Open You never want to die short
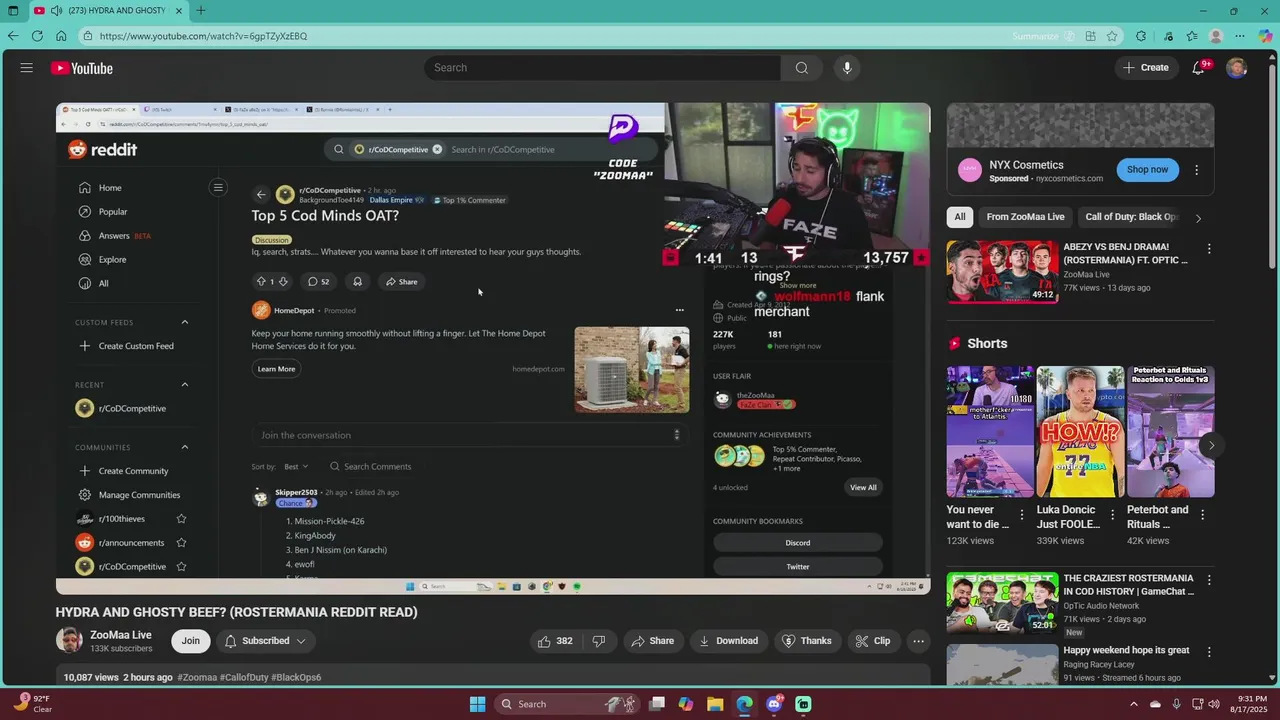This screenshot has height=720, width=1280. pyautogui.click(x=990, y=431)
